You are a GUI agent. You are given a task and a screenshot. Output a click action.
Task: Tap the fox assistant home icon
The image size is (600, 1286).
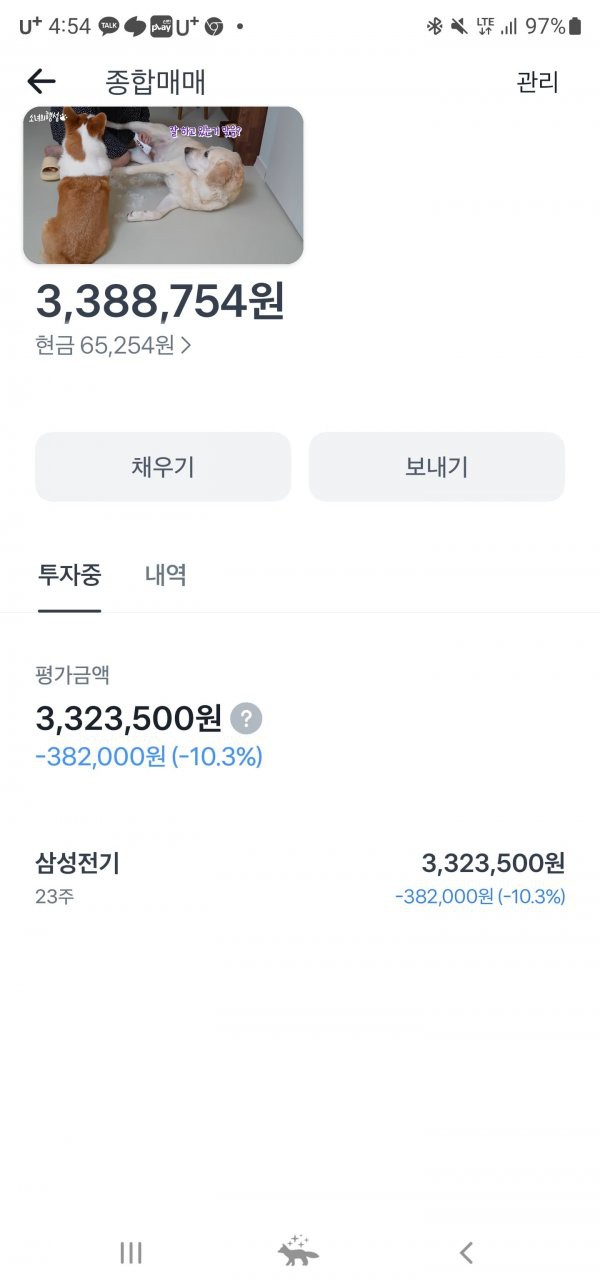298,1250
